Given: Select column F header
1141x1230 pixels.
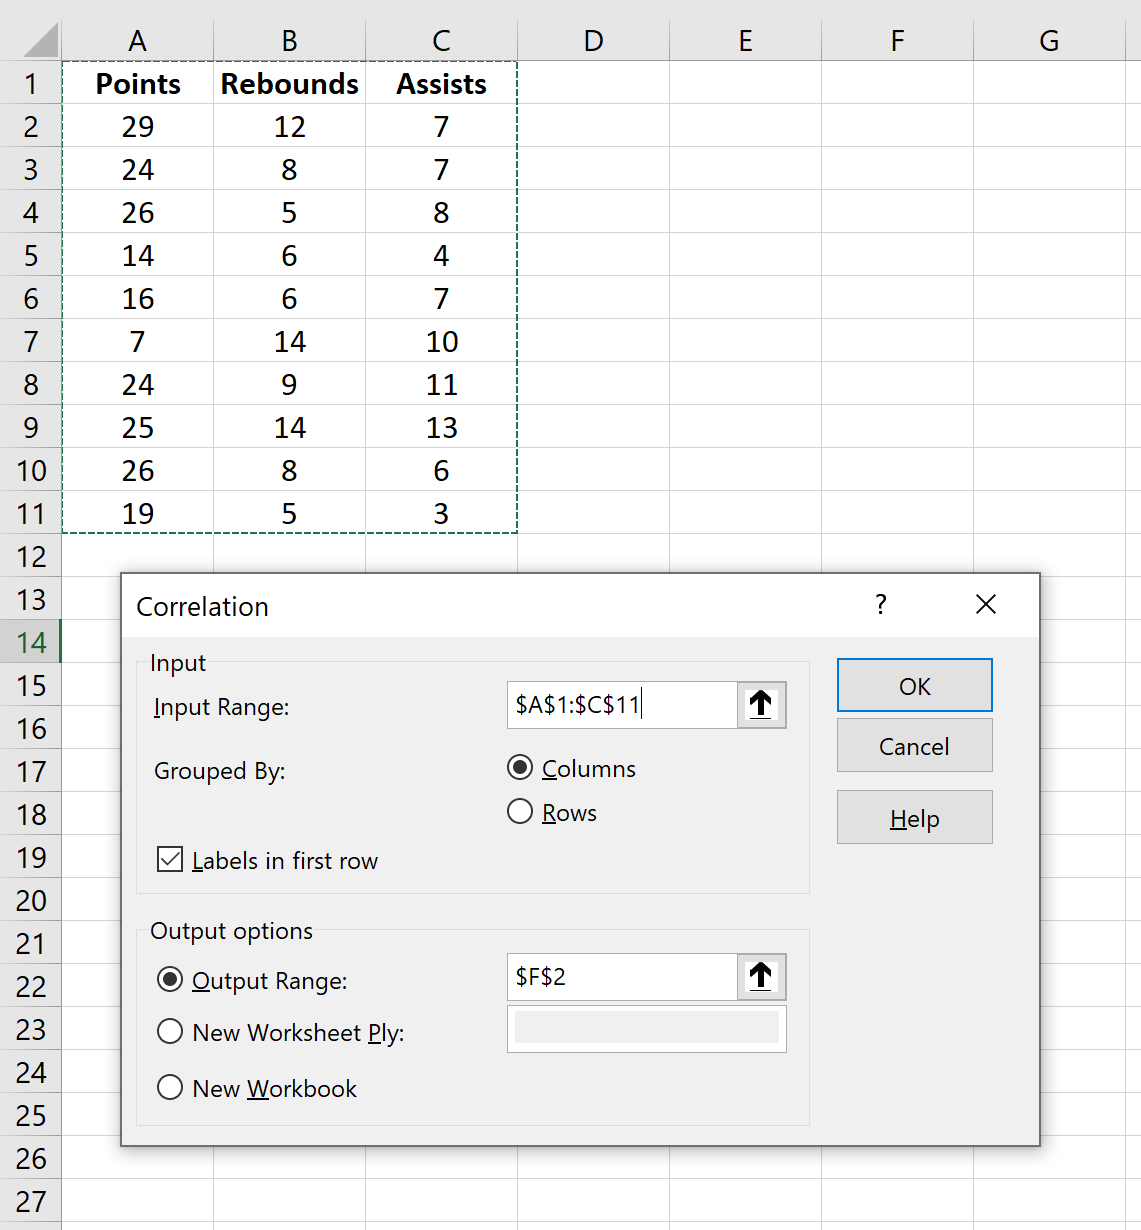Looking at the screenshot, I should click(896, 40).
